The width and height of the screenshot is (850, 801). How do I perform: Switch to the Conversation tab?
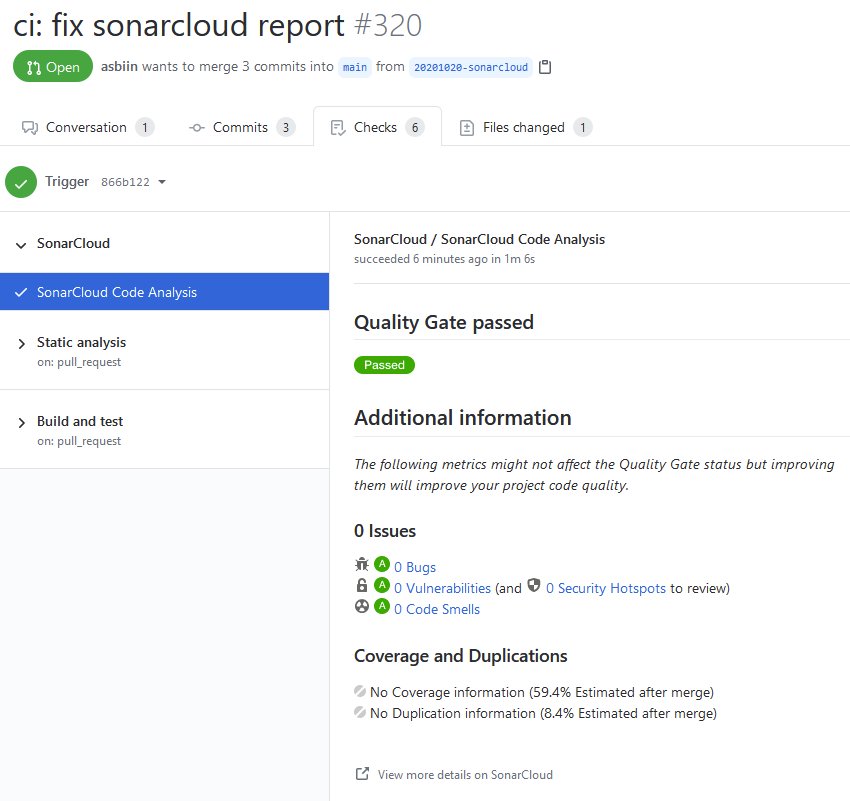pos(87,127)
